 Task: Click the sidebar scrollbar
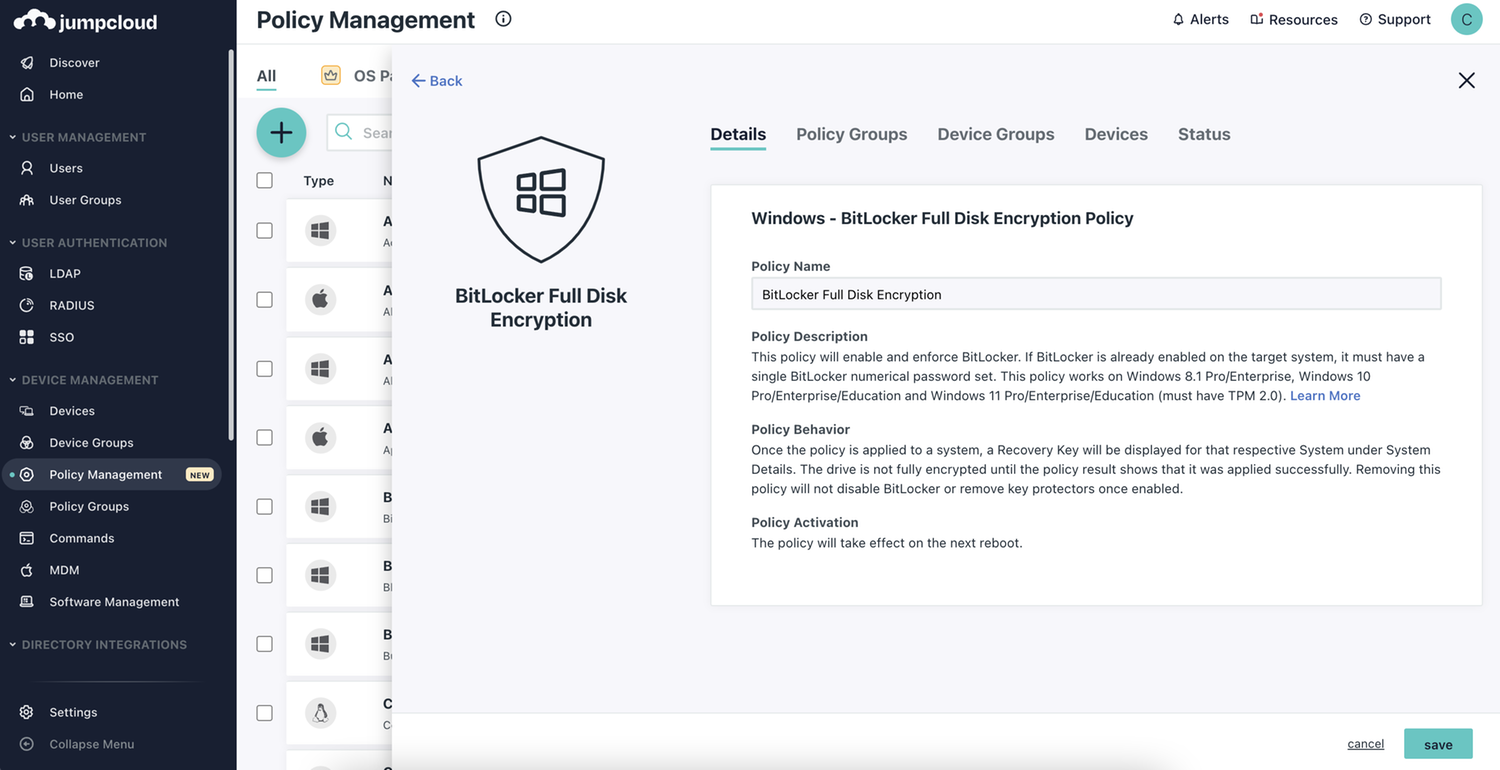tap(231, 245)
